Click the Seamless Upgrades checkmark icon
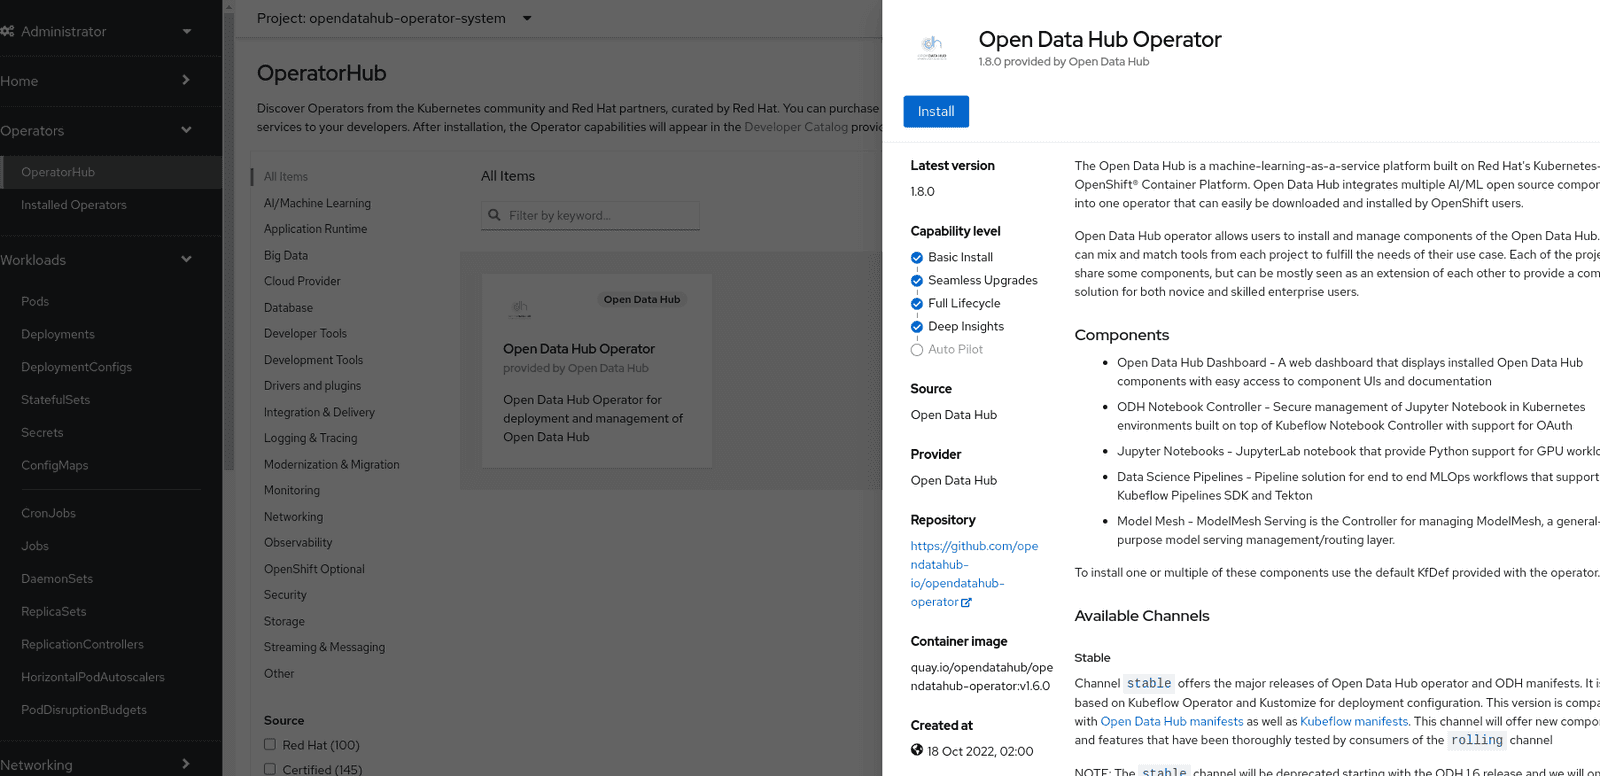The image size is (1600, 776). [x=917, y=281]
